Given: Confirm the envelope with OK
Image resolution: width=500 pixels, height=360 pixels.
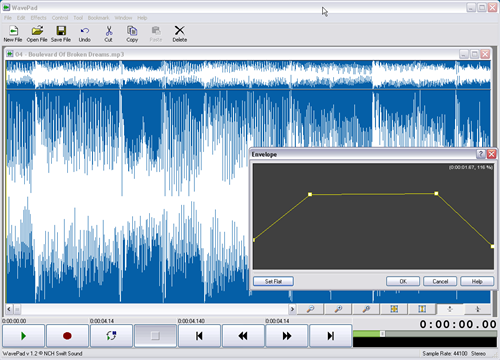Looking at the screenshot, I should coord(403,281).
